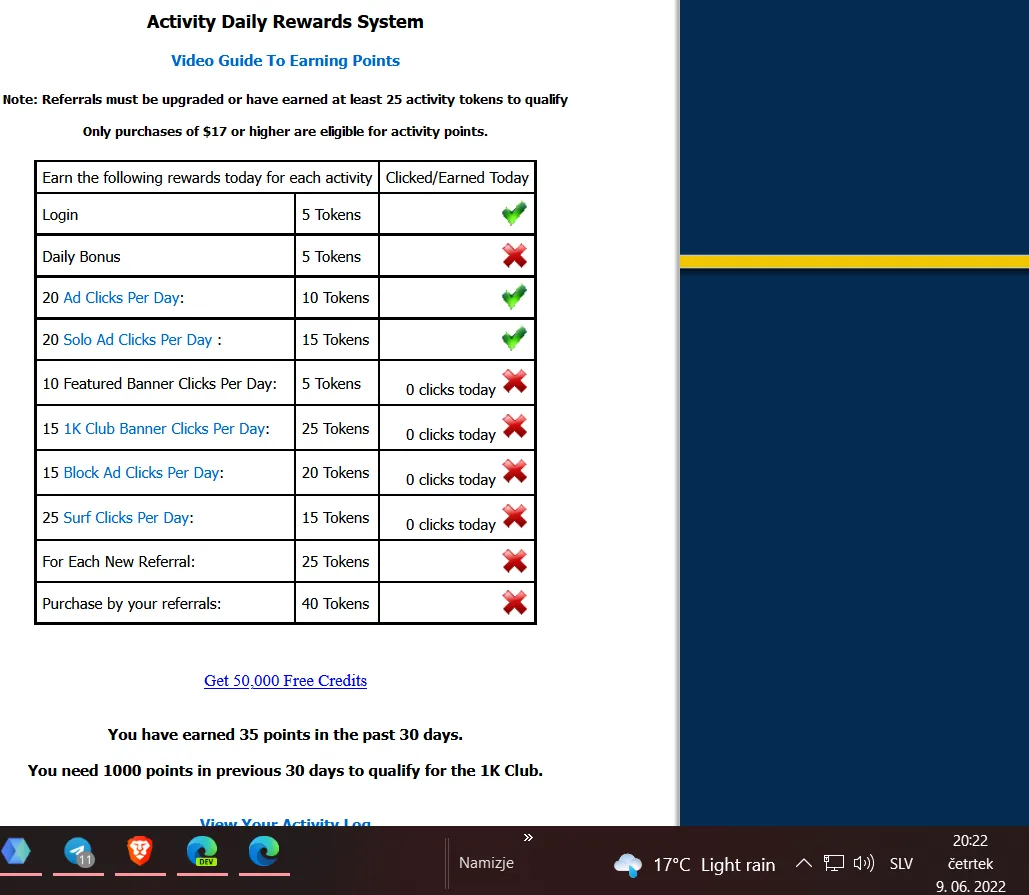1029x895 pixels.
Task: Select the 'Purchase by your referrals:' cell
Action: (165, 604)
